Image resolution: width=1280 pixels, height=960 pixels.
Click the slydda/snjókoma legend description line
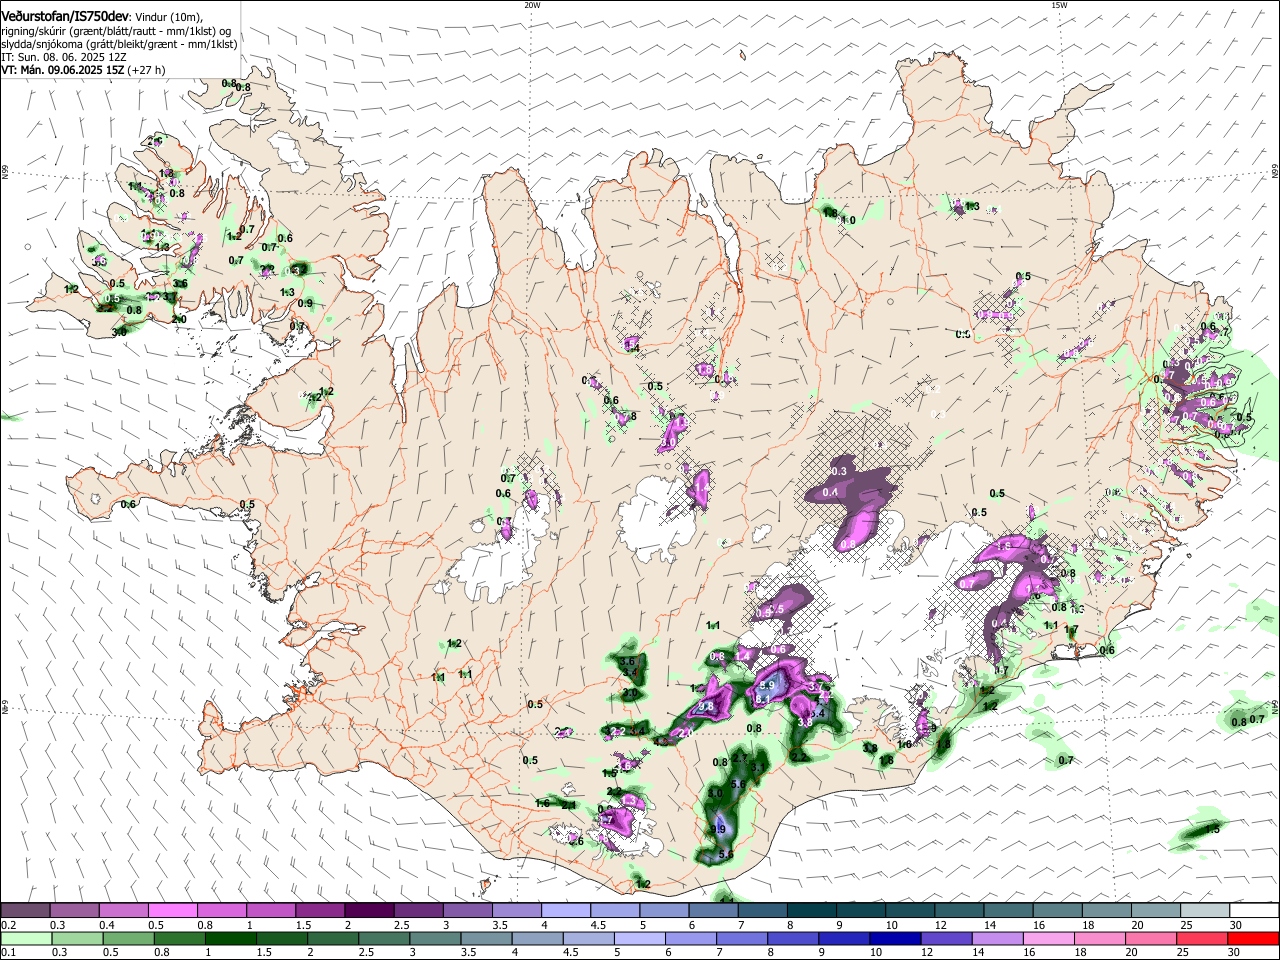pyautogui.click(x=119, y=44)
